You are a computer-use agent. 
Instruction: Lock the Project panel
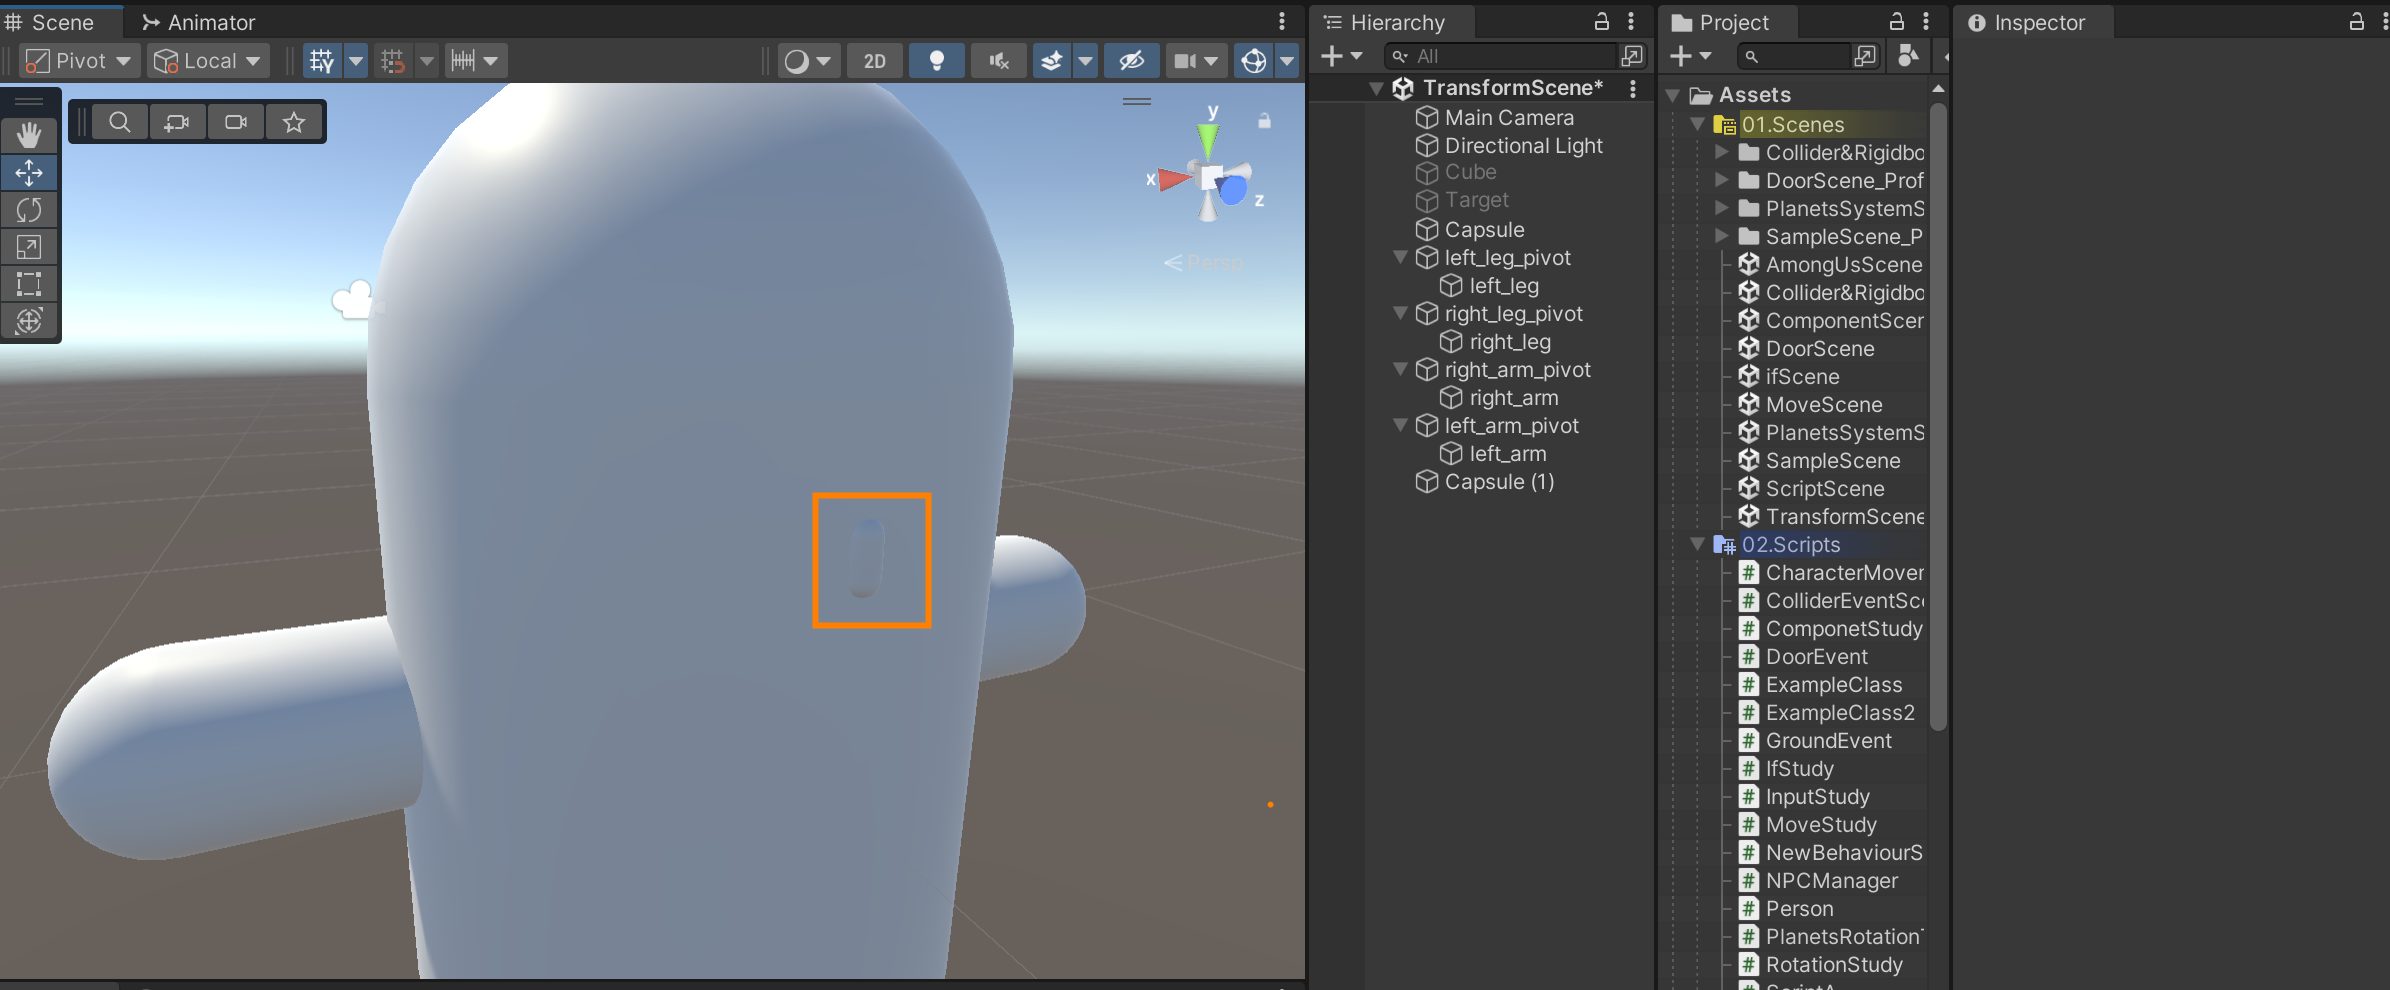click(x=1896, y=21)
